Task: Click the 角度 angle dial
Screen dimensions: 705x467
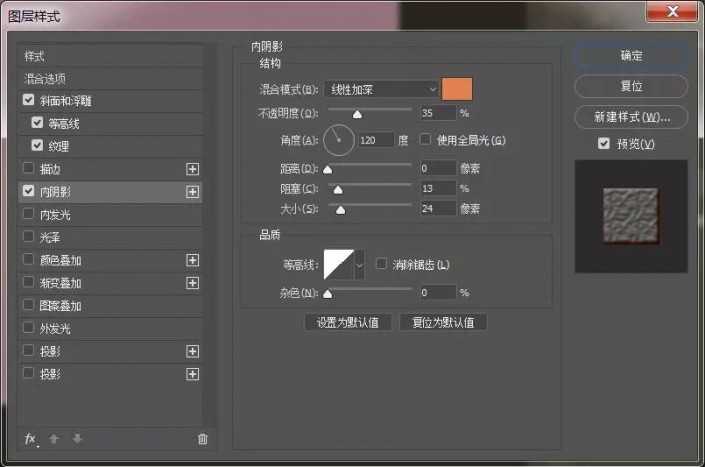Action: click(x=339, y=140)
